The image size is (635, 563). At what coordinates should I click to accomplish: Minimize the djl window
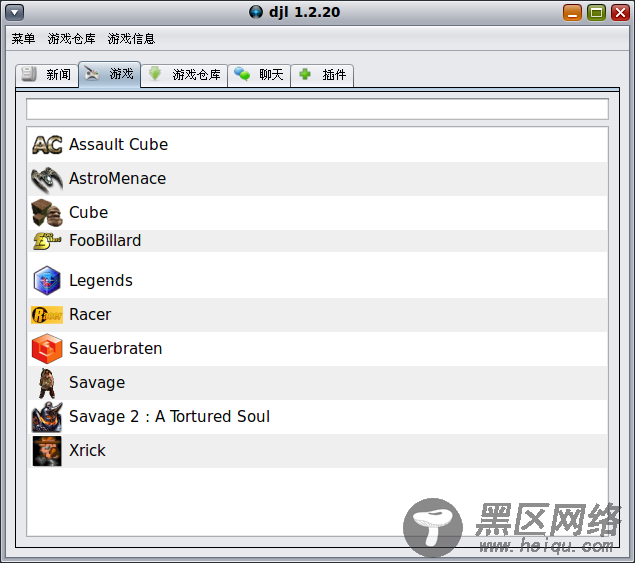tap(572, 13)
